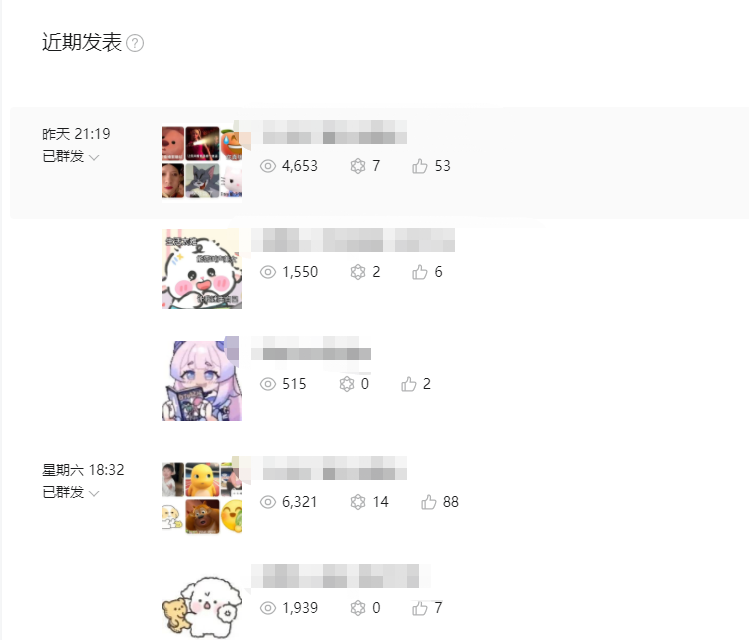Image resolution: width=749 pixels, height=640 pixels.
Task: Click the thumbs-up icon next to 2 likes
Action: (x=408, y=384)
